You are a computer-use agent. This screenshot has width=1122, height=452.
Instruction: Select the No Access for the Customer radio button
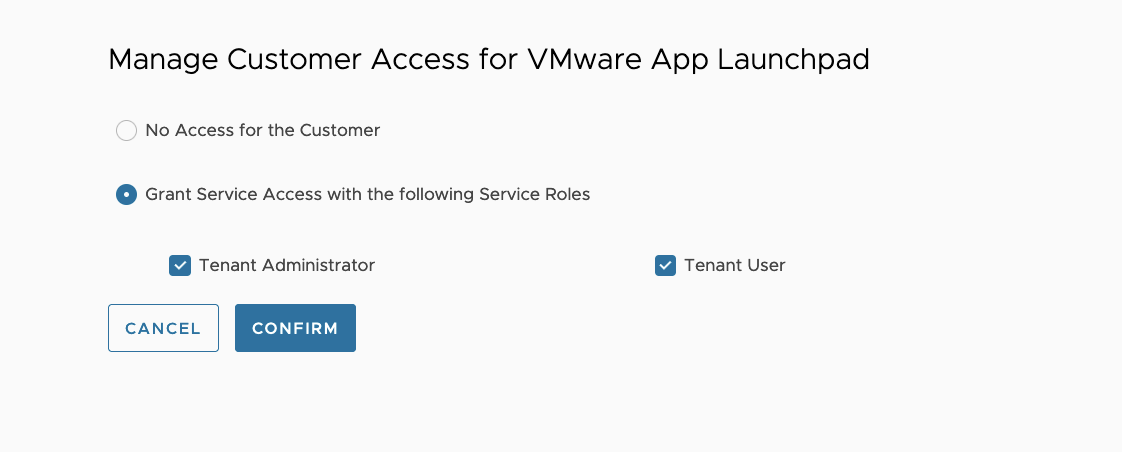tap(126, 131)
